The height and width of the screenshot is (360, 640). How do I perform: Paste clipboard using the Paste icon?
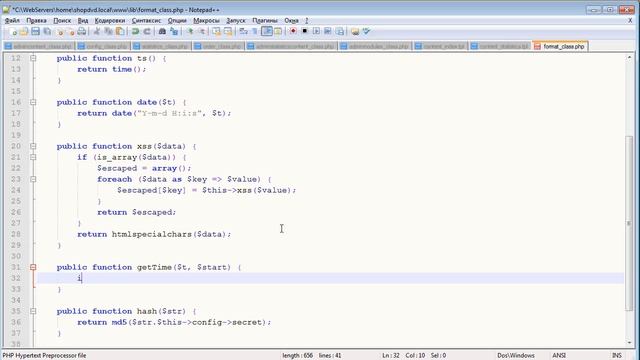pyautogui.click(x=120, y=31)
